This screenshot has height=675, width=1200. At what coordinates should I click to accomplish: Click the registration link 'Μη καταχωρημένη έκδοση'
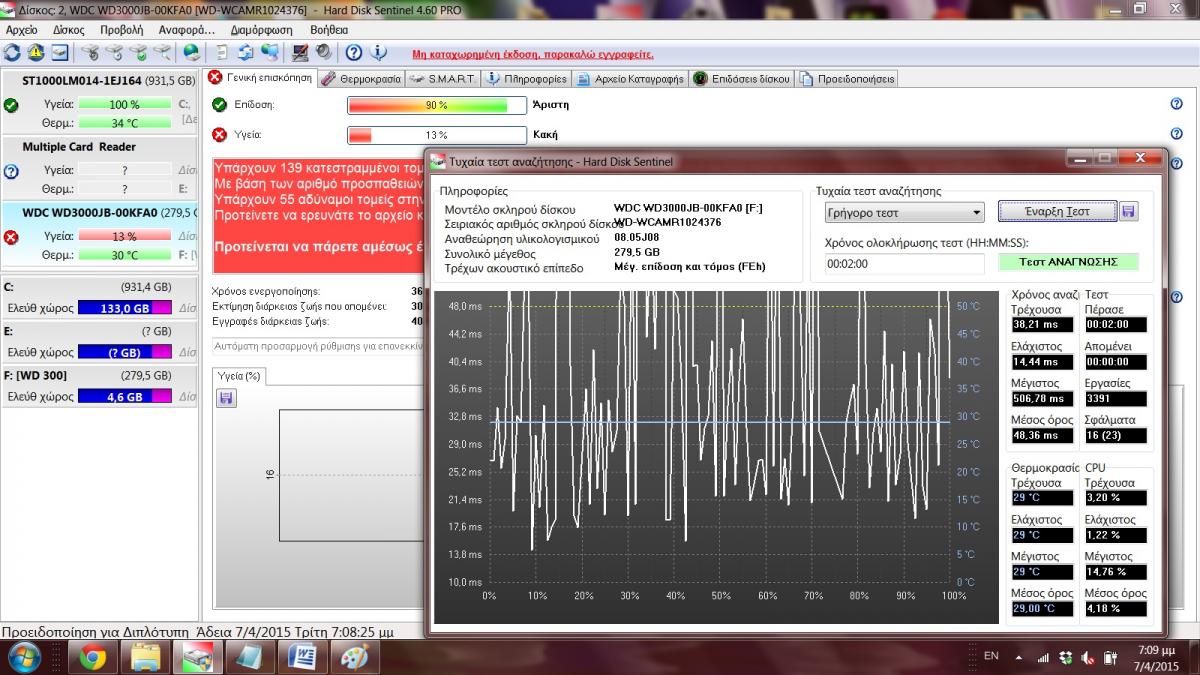532,54
